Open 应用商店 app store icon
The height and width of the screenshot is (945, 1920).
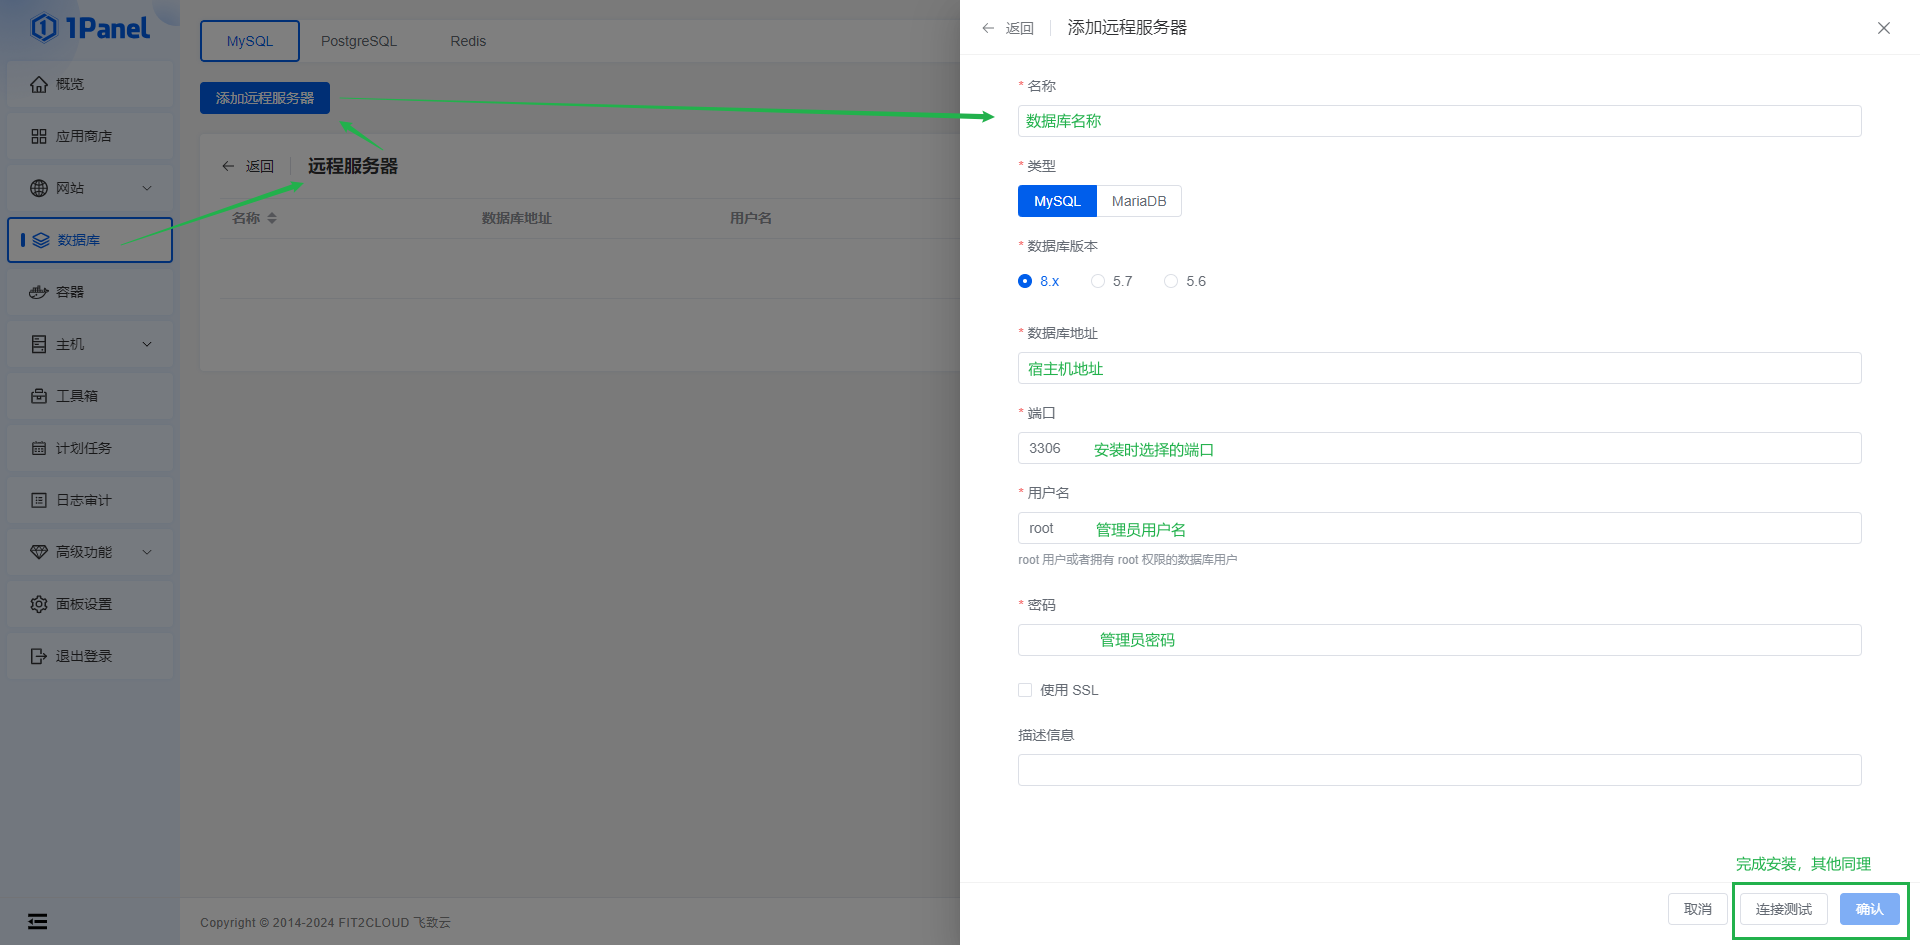click(39, 136)
